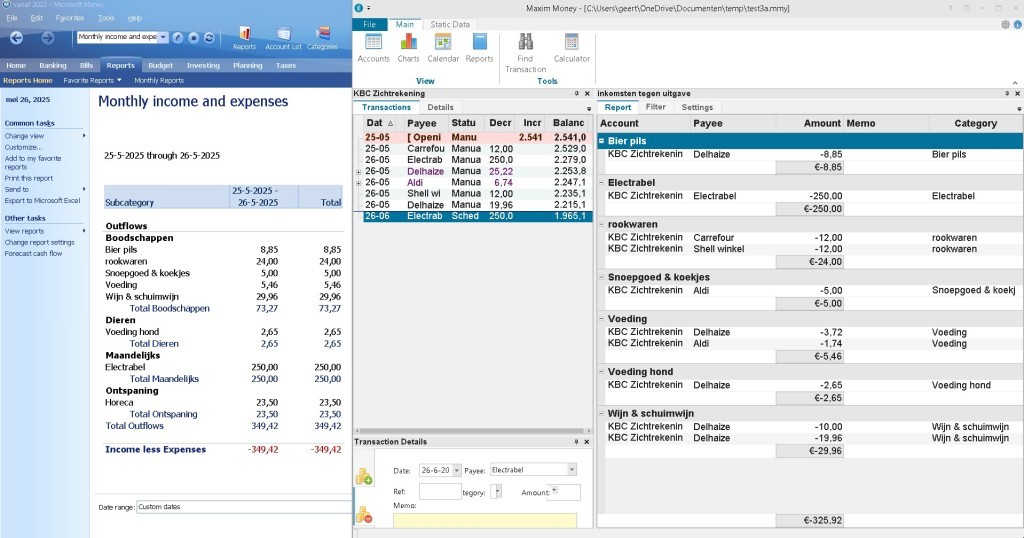The height and width of the screenshot is (538, 1024).
Task: Click the Reports toolbar icon in Microsoft Money
Action: (244, 38)
